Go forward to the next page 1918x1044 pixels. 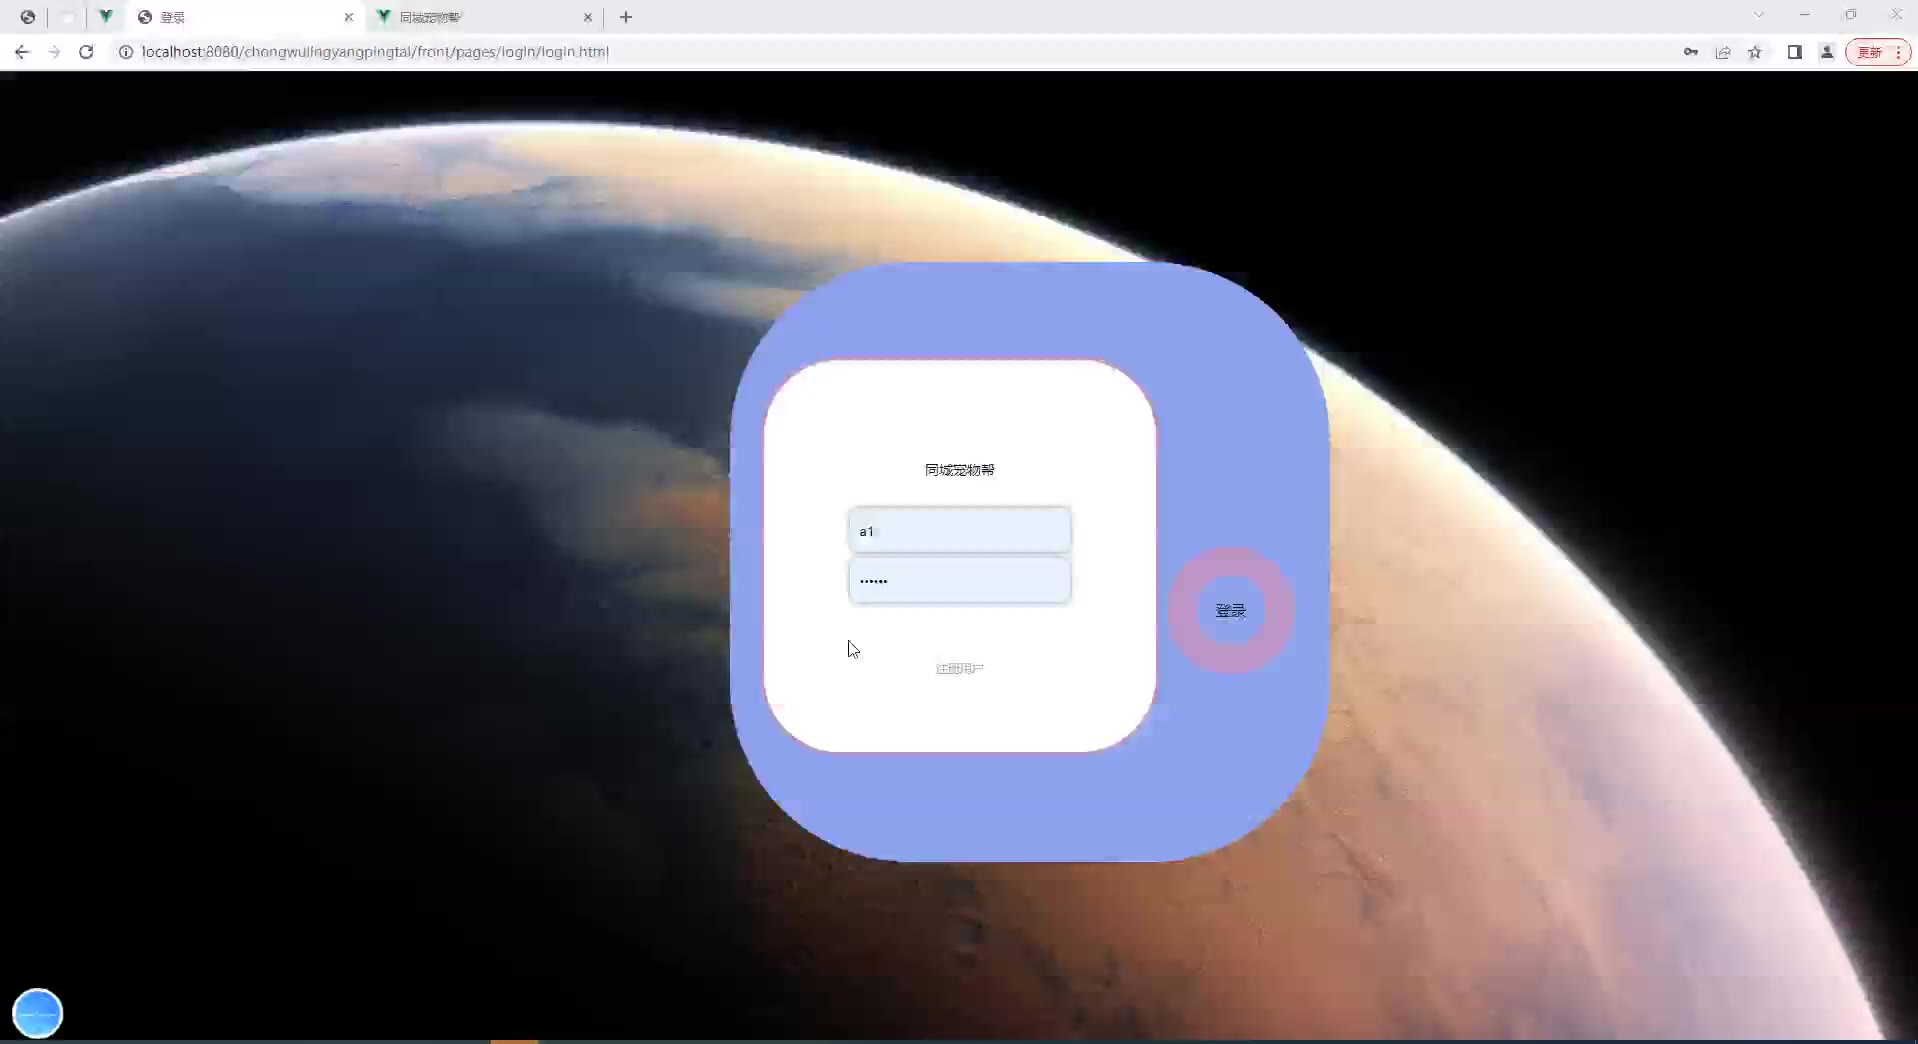pyautogui.click(x=54, y=52)
